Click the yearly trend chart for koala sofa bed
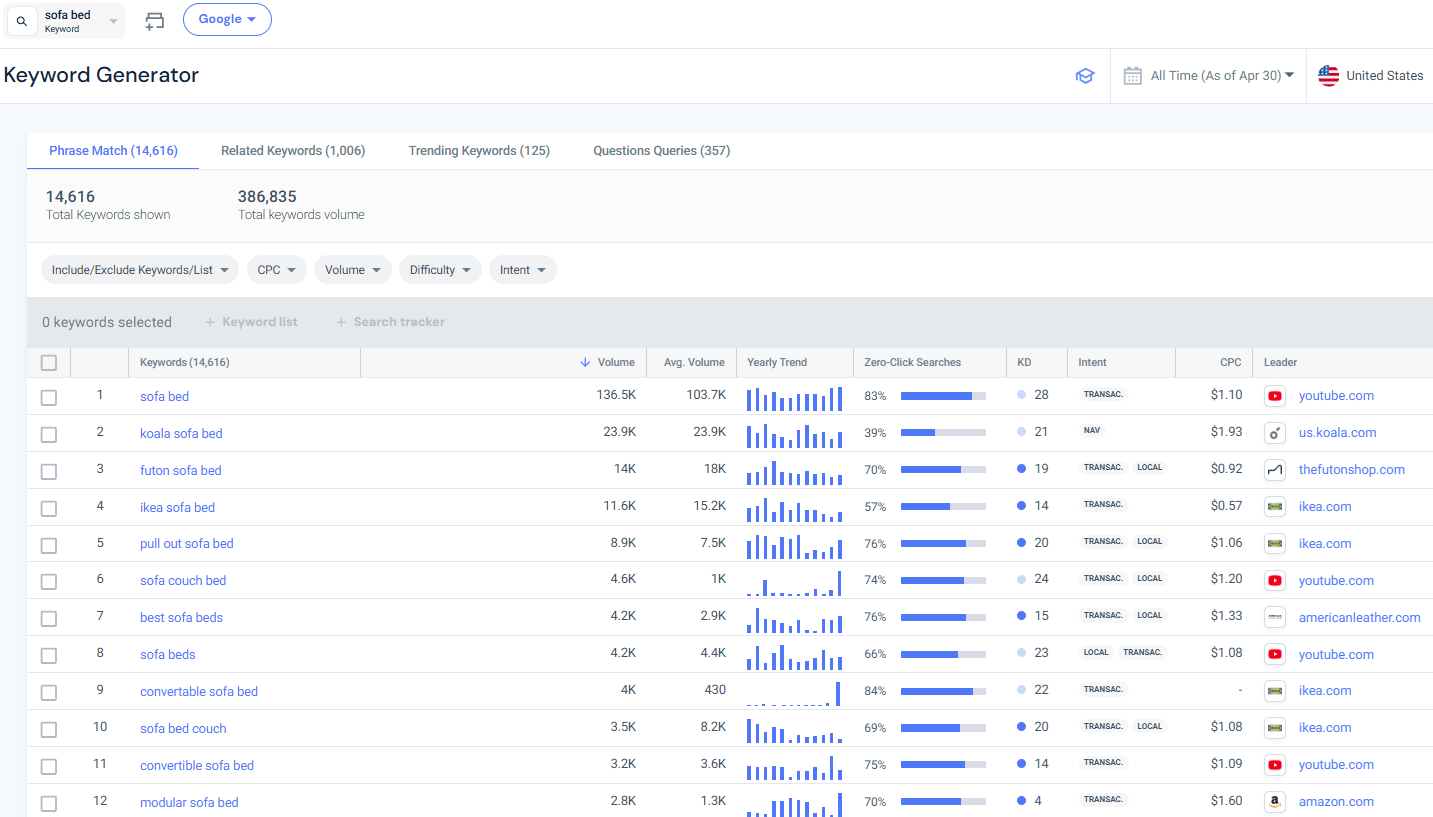Viewport: 1433px width, 817px height. [795, 435]
